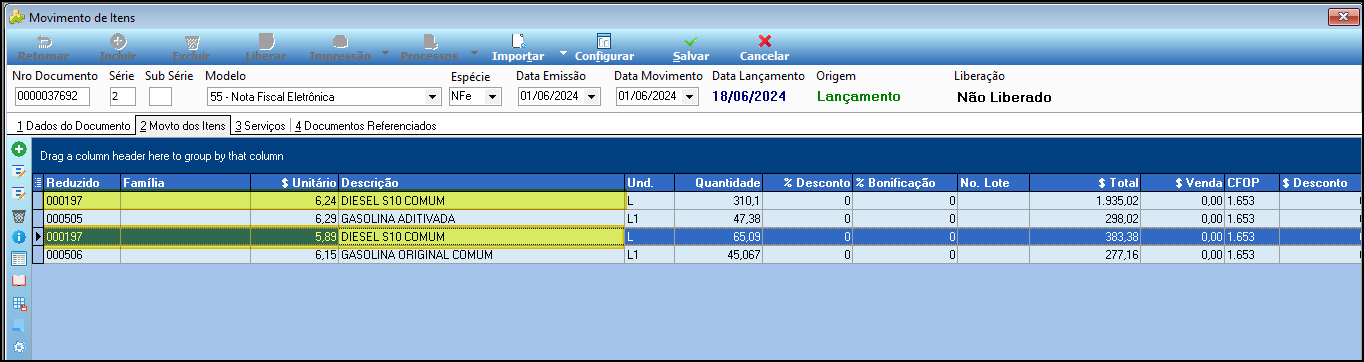Click the sidebar trash bin icon
Viewport: 1364px width, 362px height.
[18, 215]
